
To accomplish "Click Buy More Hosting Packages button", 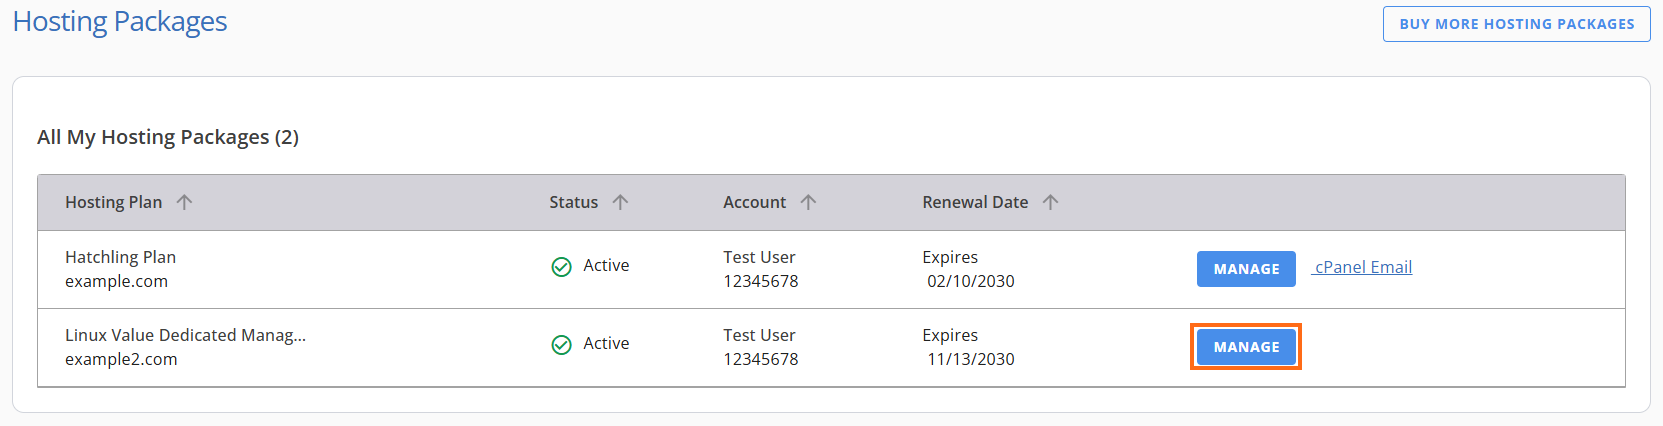I will pos(1516,24).
